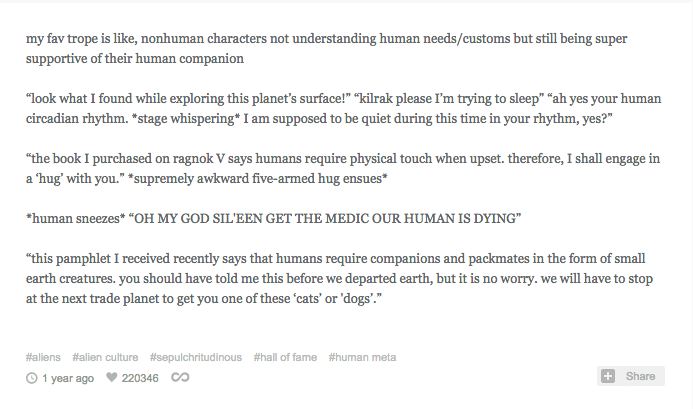Click the 220346 notes count
Screen dimensions: 693x409
point(140,378)
